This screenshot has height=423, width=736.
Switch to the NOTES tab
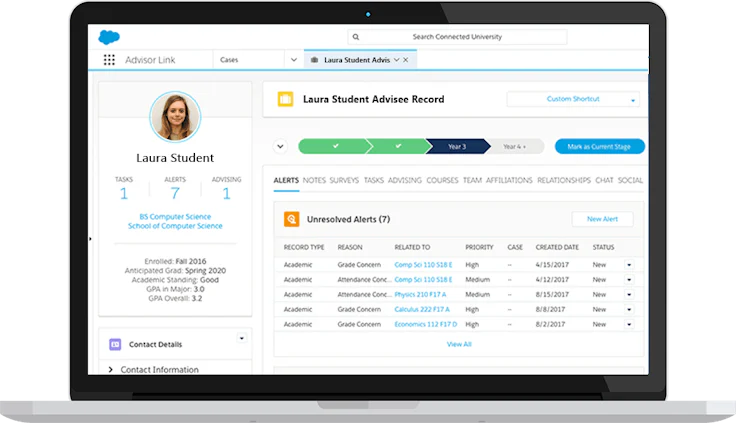(314, 180)
